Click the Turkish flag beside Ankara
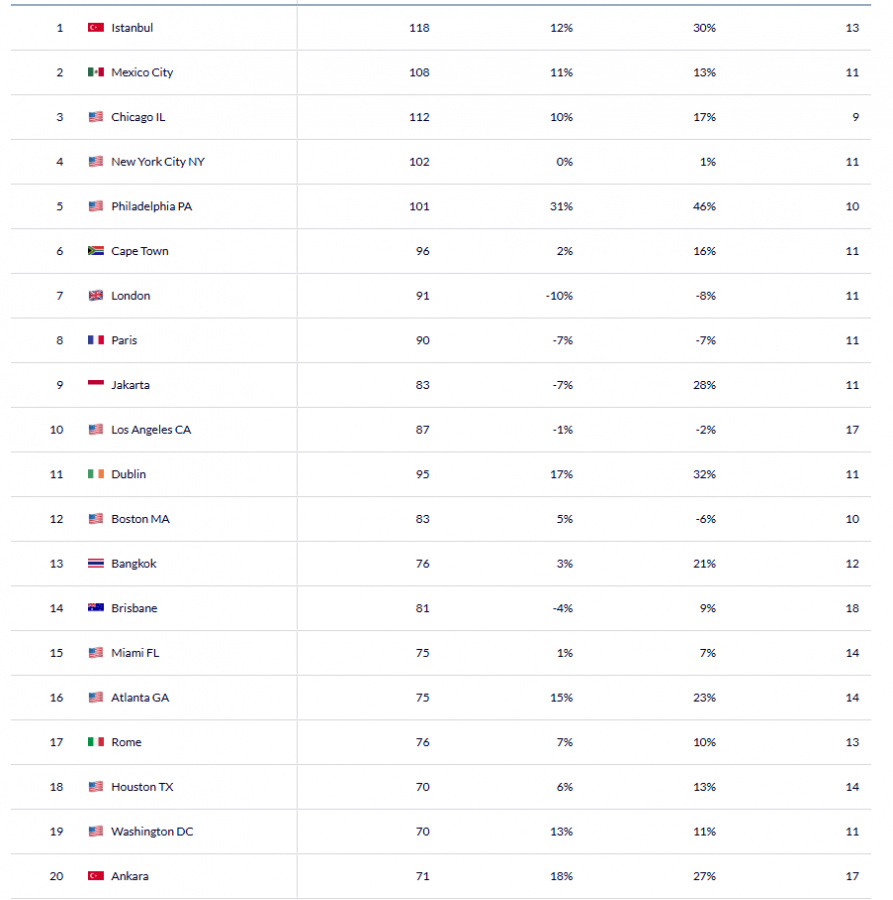The image size is (893, 900). click(x=96, y=876)
